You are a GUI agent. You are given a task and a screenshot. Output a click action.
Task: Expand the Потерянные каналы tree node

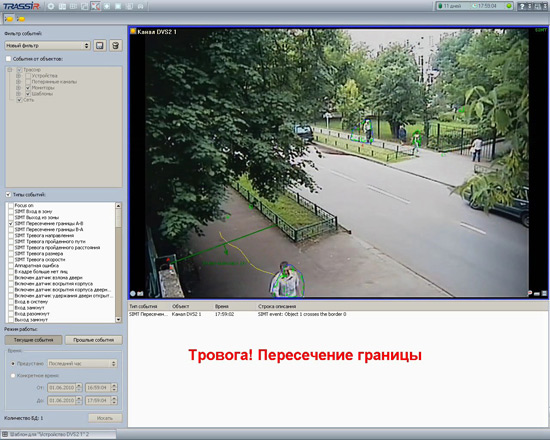click(x=19, y=82)
